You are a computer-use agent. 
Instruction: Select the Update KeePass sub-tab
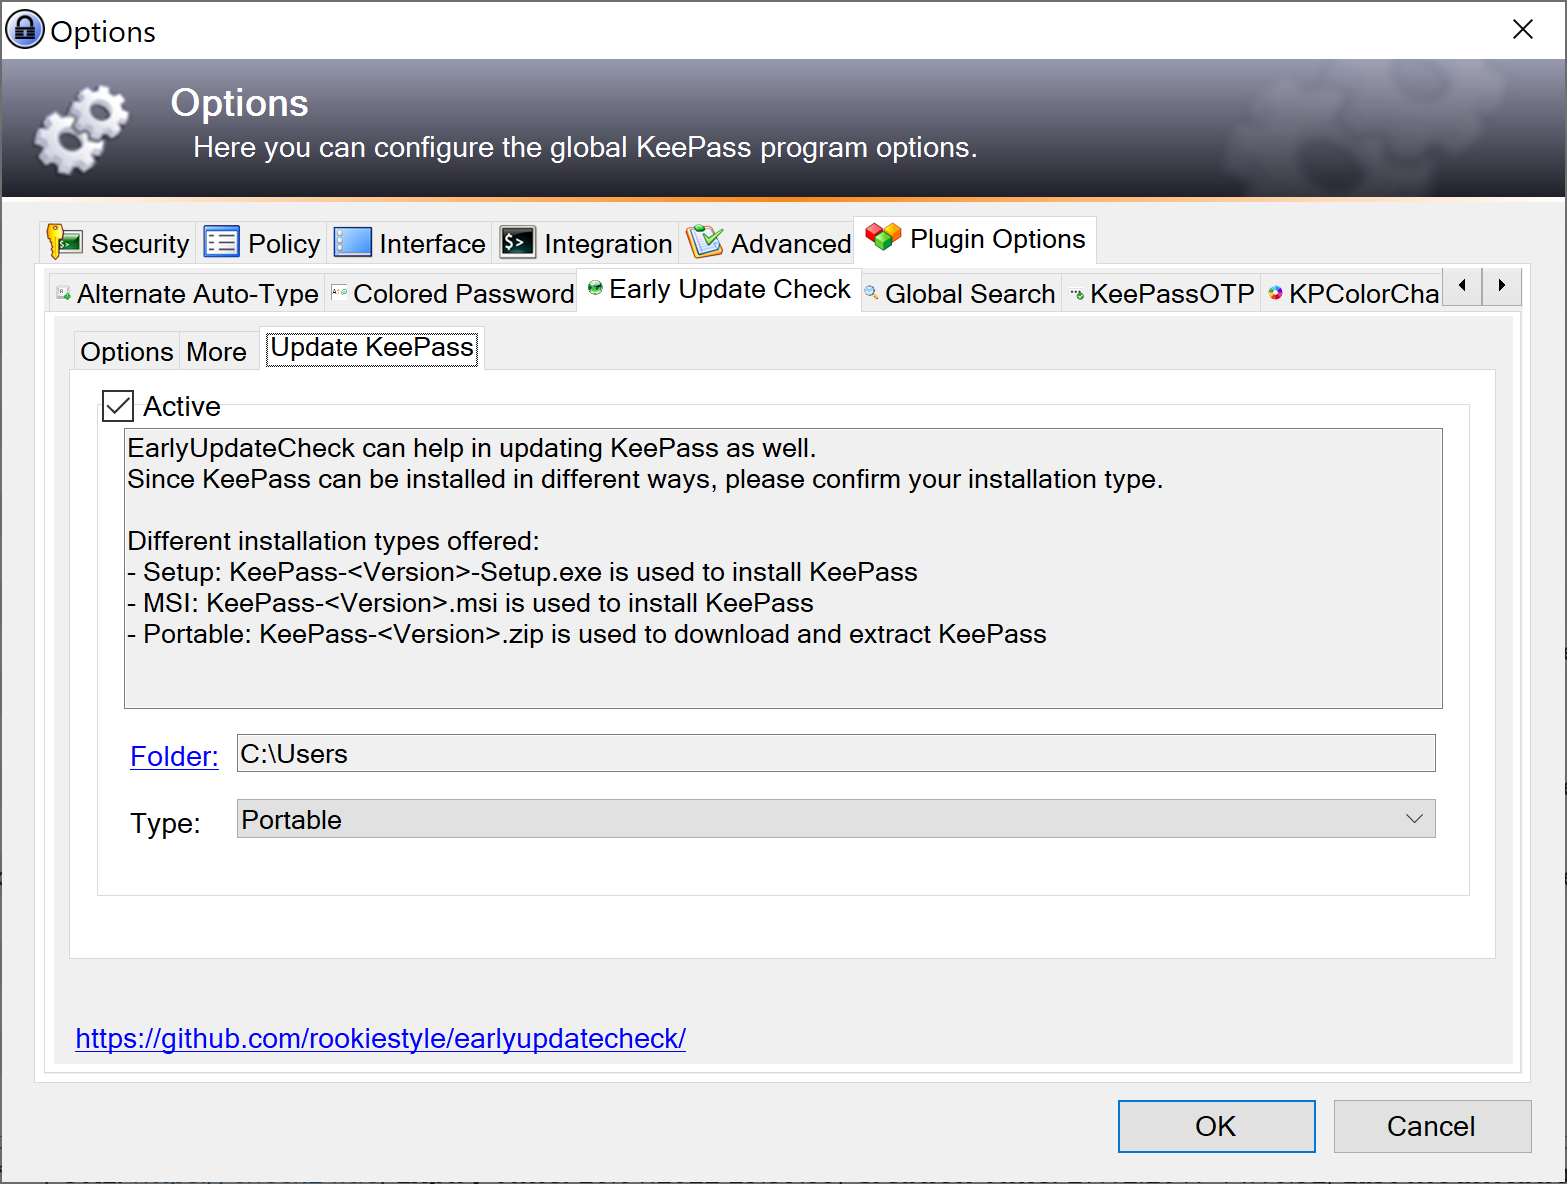pos(372,348)
